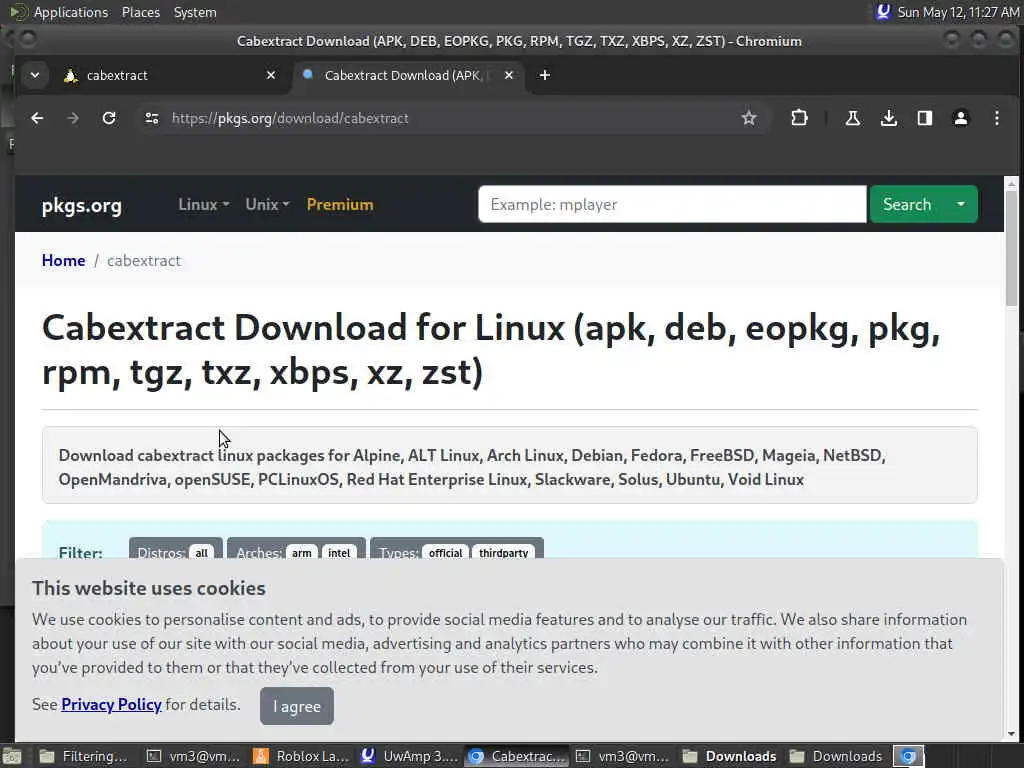The image size is (1024, 768).
Task: Toggle the side panel icon
Action: coord(924,118)
